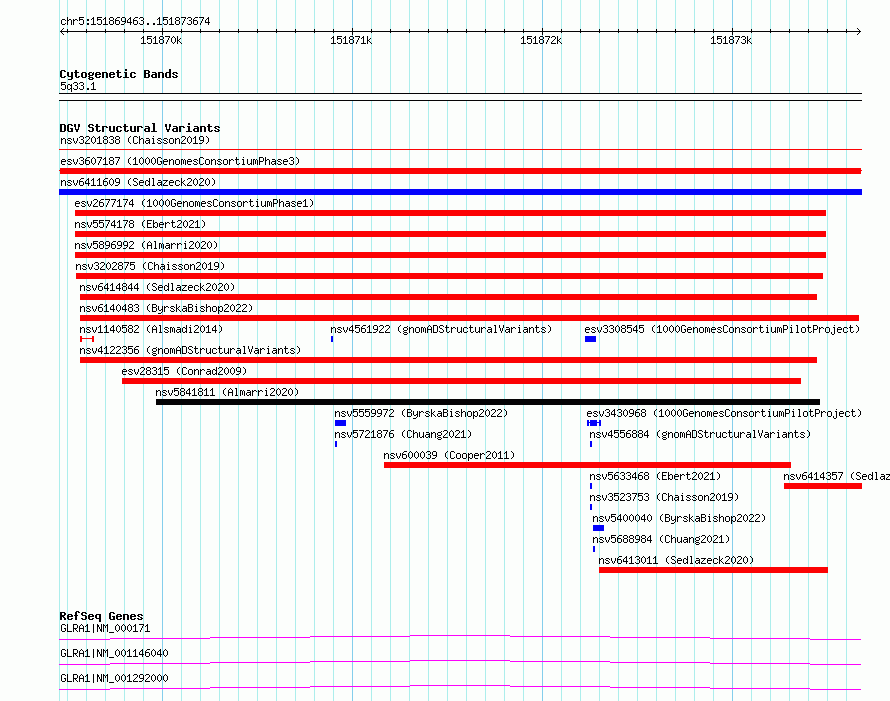Image resolution: width=890 pixels, height=701 pixels.
Task: Click the ruler's left arrow end
Action: click(x=62, y=32)
